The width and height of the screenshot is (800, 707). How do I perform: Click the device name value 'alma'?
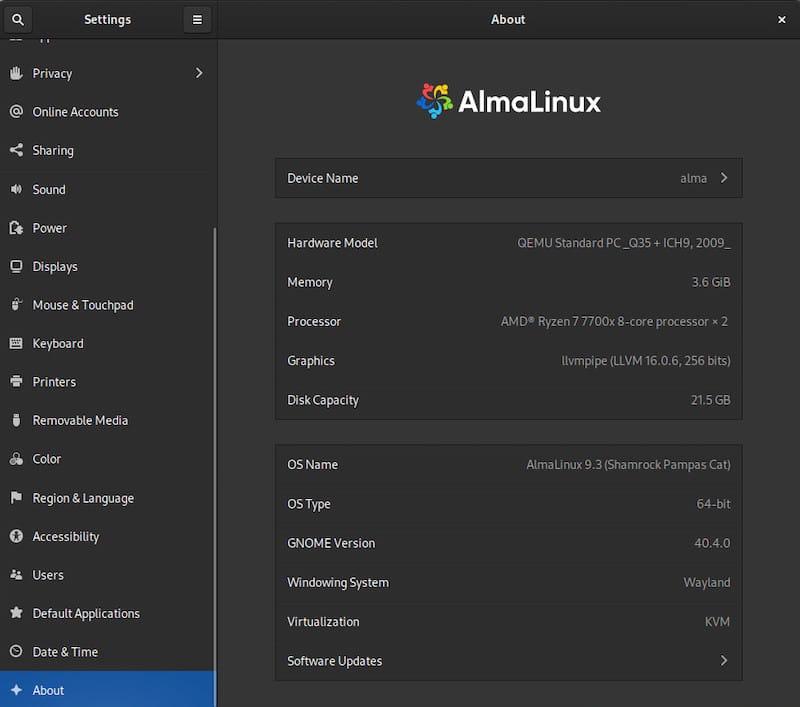tap(693, 178)
